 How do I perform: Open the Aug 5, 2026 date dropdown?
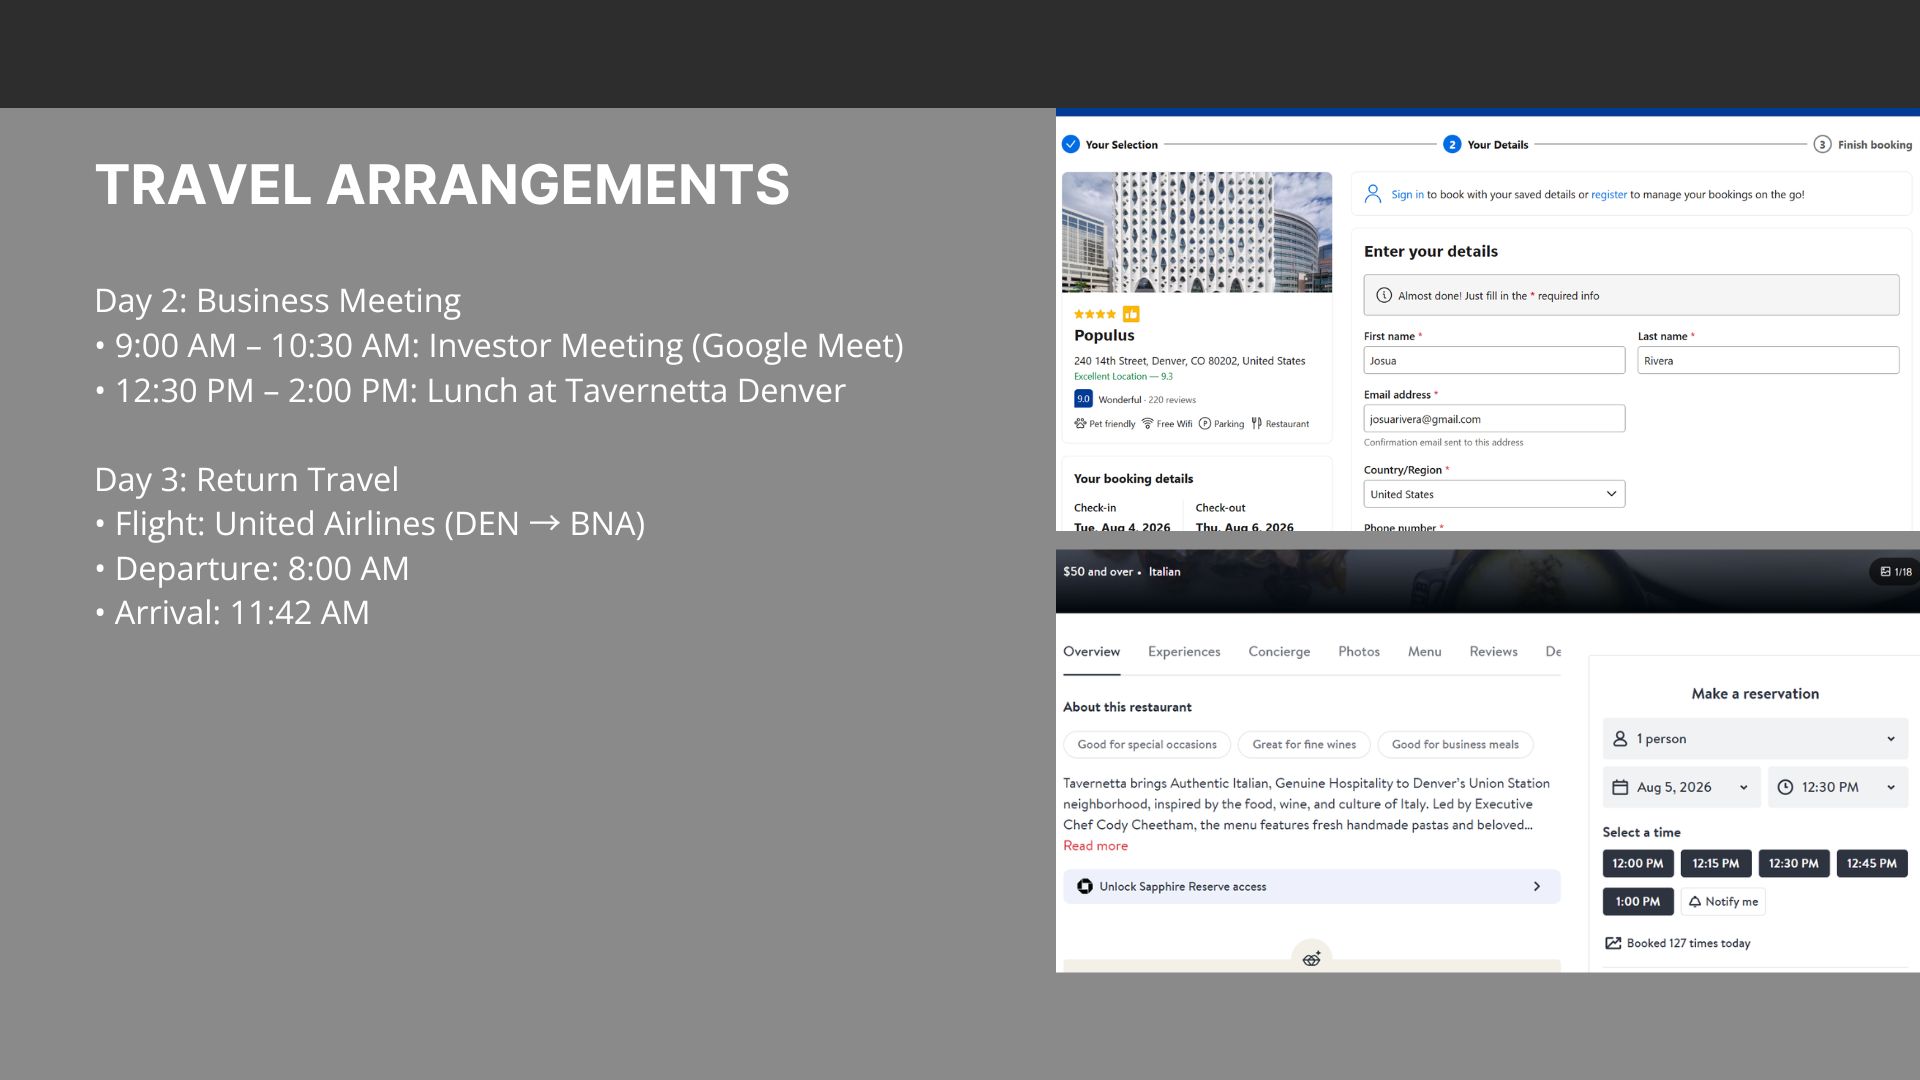[1681, 787]
